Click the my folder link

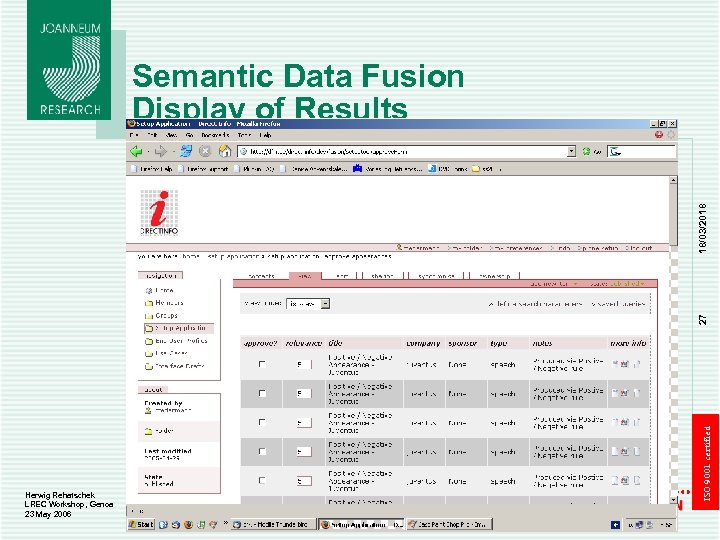(464, 248)
